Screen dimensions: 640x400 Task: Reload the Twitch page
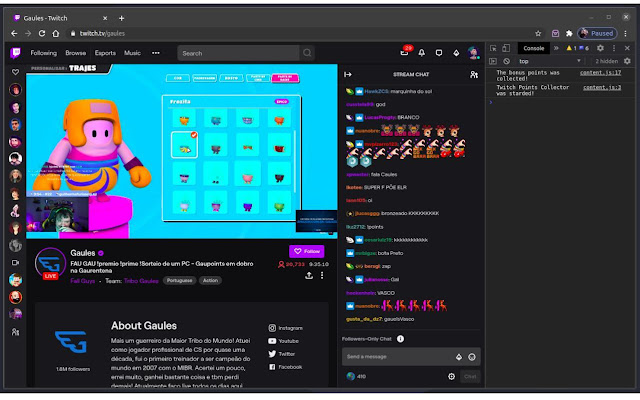[x=42, y=33]
